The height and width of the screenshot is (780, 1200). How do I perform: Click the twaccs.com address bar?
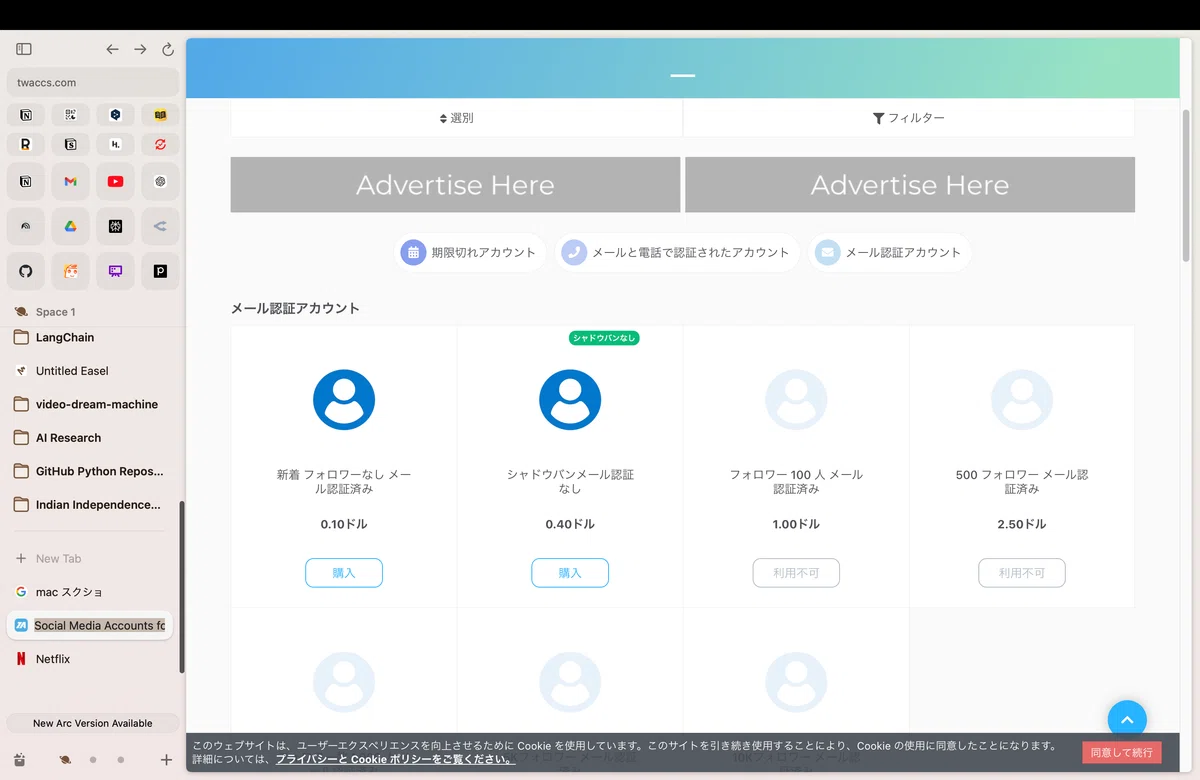pyautogui.click(x=93, y=83)
